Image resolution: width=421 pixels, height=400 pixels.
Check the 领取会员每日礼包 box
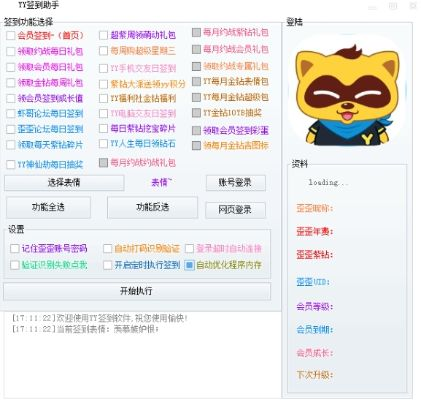[11, 67]
